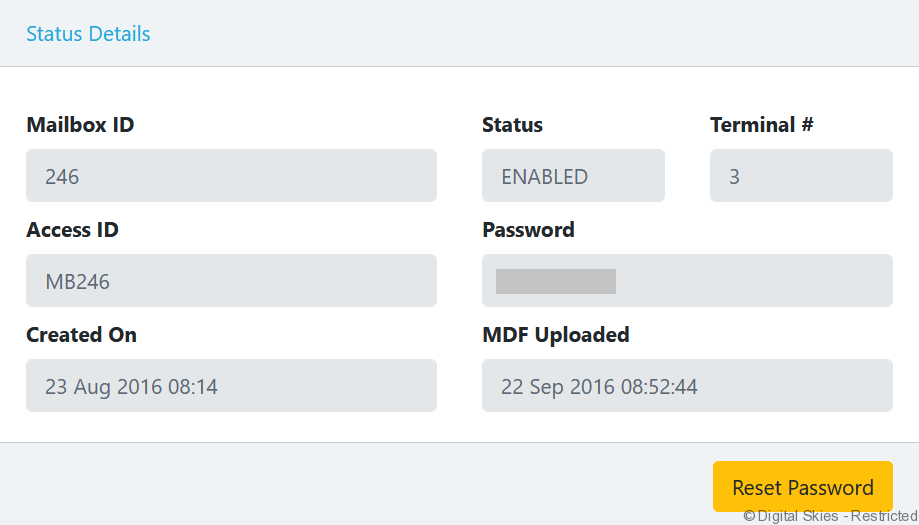Screen dimensions: 919x525
Task: Click the grey redacted block hiding the password
Action: pos(556,281)
